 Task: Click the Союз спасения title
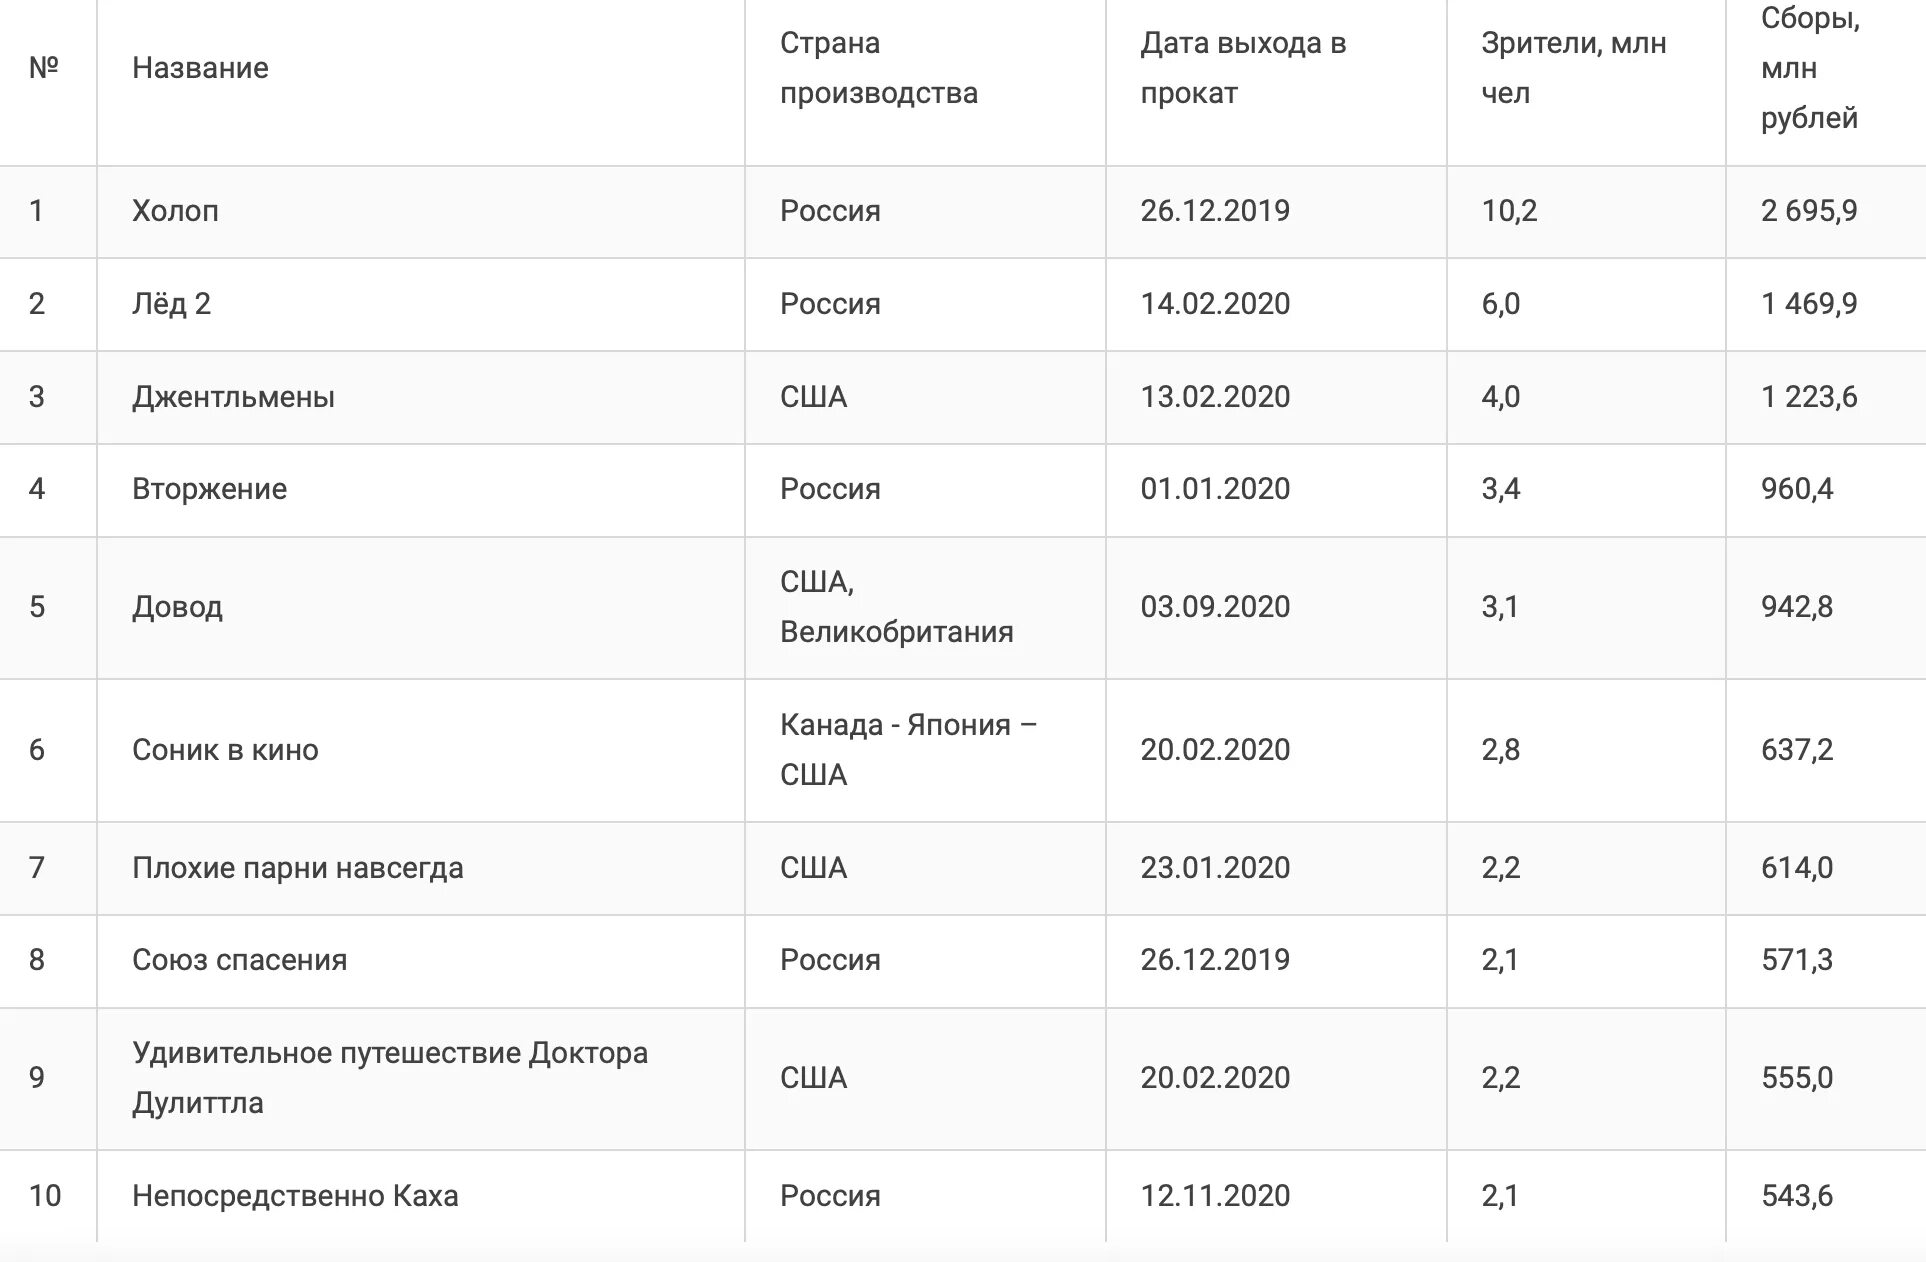pyautogui.click(x=239, y=960)
